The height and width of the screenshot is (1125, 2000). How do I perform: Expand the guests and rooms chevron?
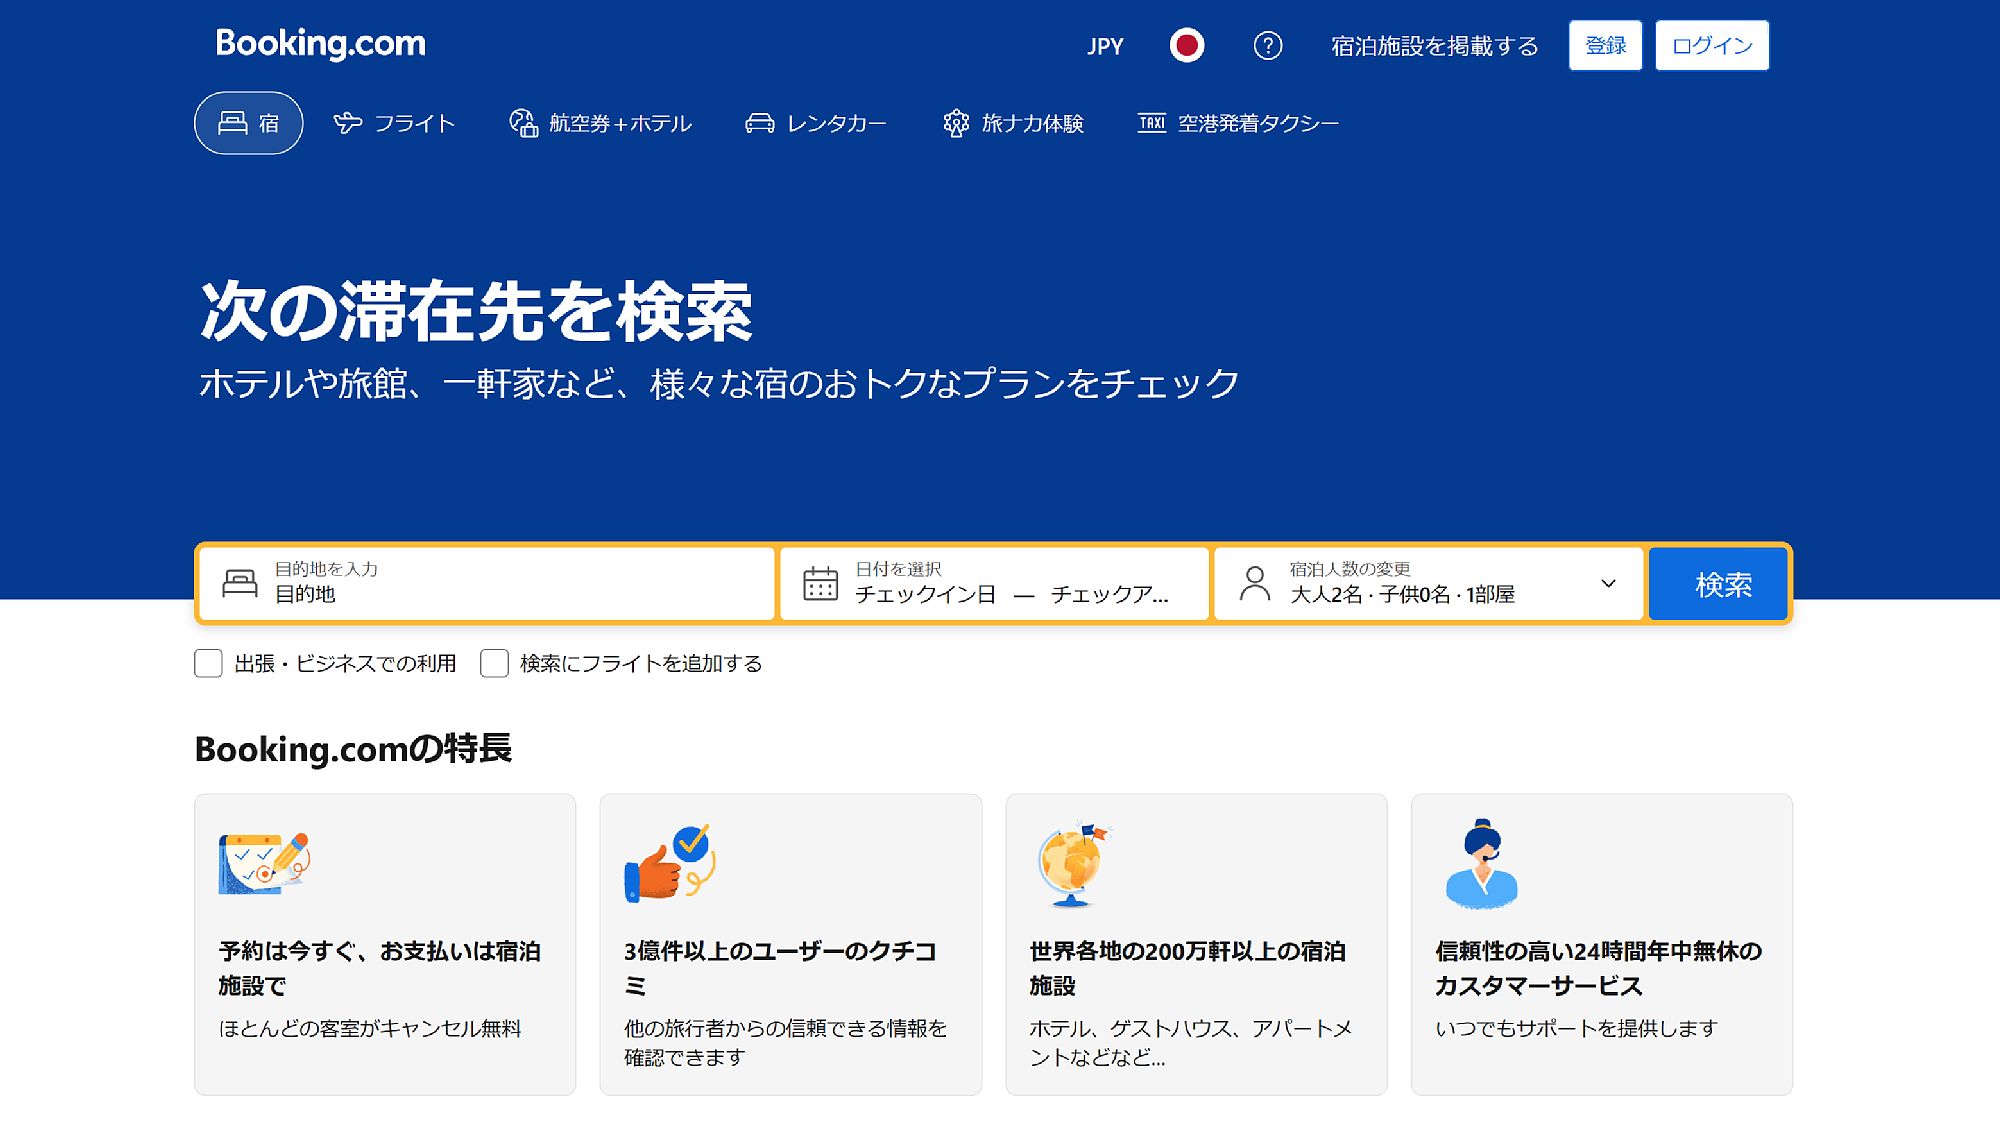point(1608,583)
